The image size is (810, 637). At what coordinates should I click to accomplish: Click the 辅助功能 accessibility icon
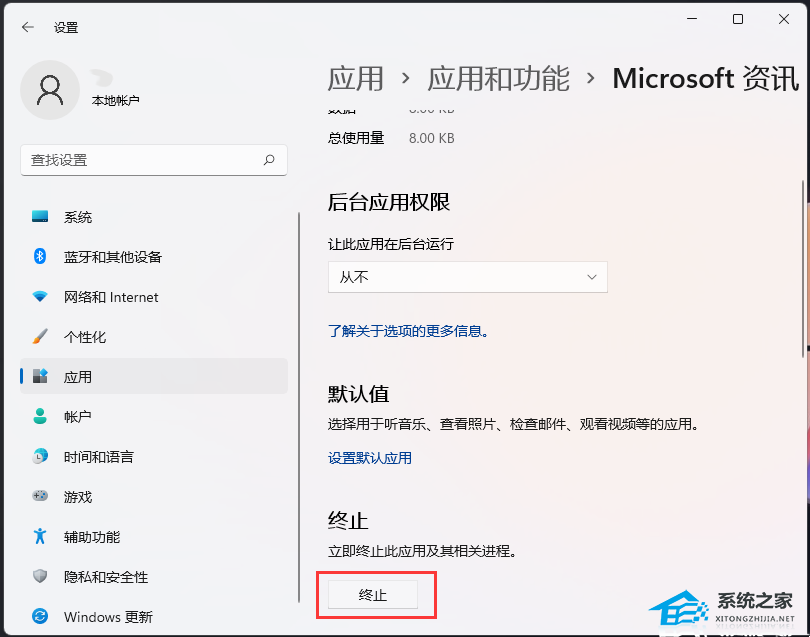click(x=40, y=536)
